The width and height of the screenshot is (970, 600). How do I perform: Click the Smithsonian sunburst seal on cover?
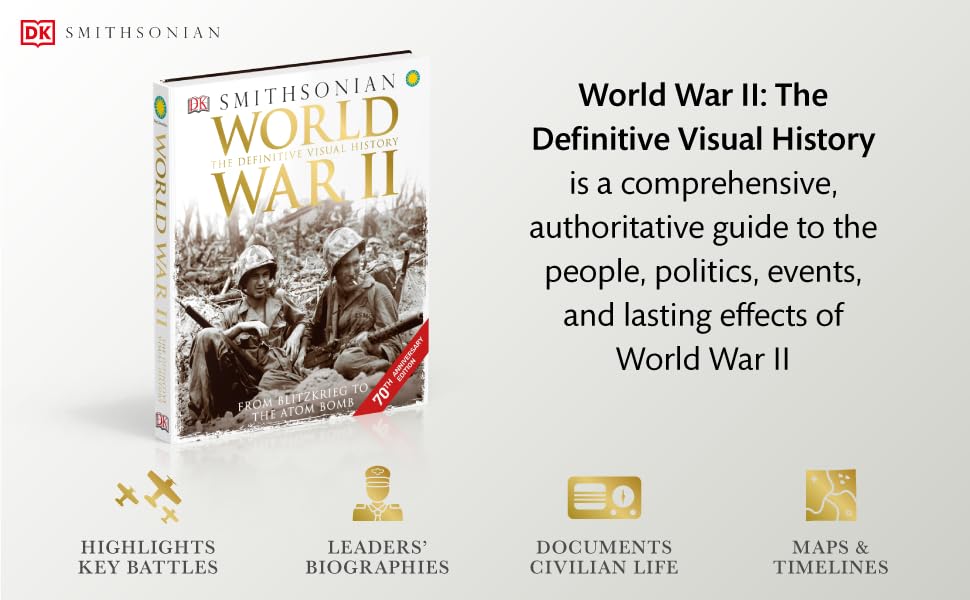413,79
